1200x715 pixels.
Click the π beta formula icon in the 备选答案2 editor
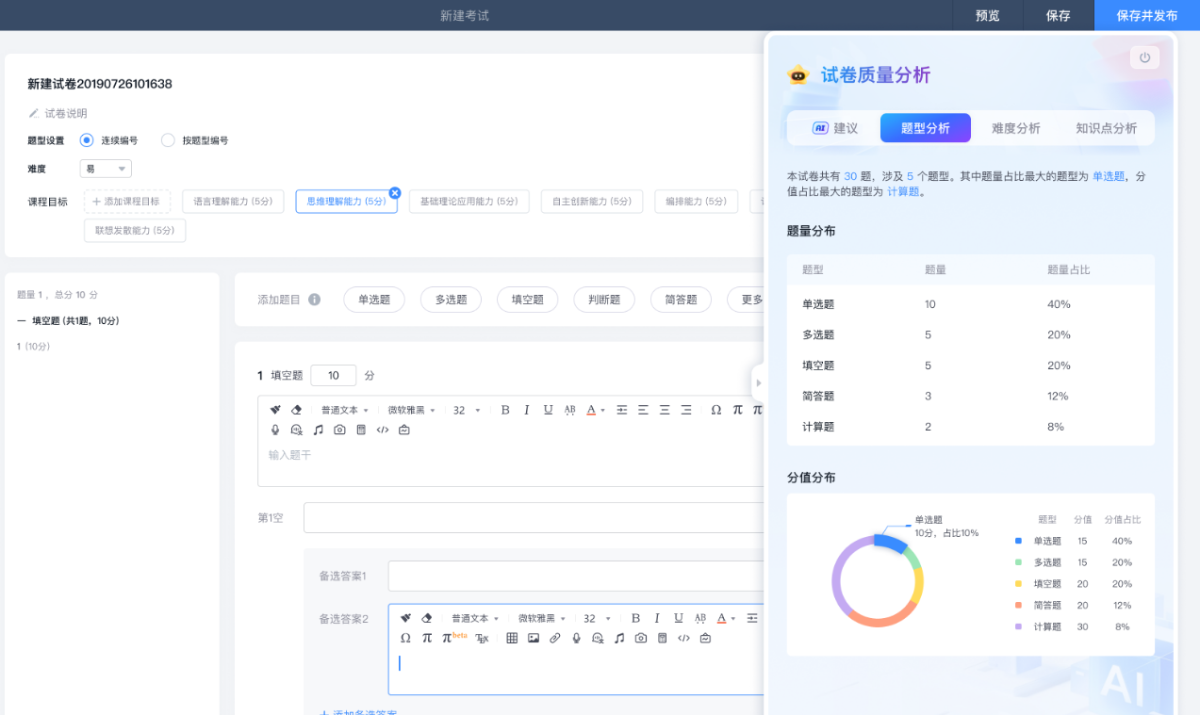tap(453, 637)
